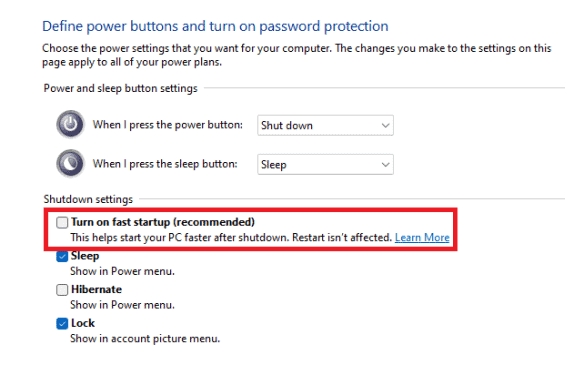584x375 pixels.
Task: Open the sleep button action dropdown
Action: (x=325, y=165)
